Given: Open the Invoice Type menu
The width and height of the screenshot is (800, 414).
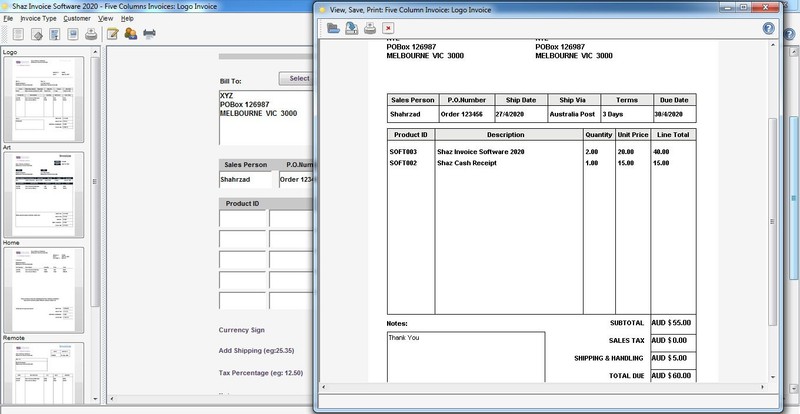Looking at the screenshot, I should pos(38,18).
